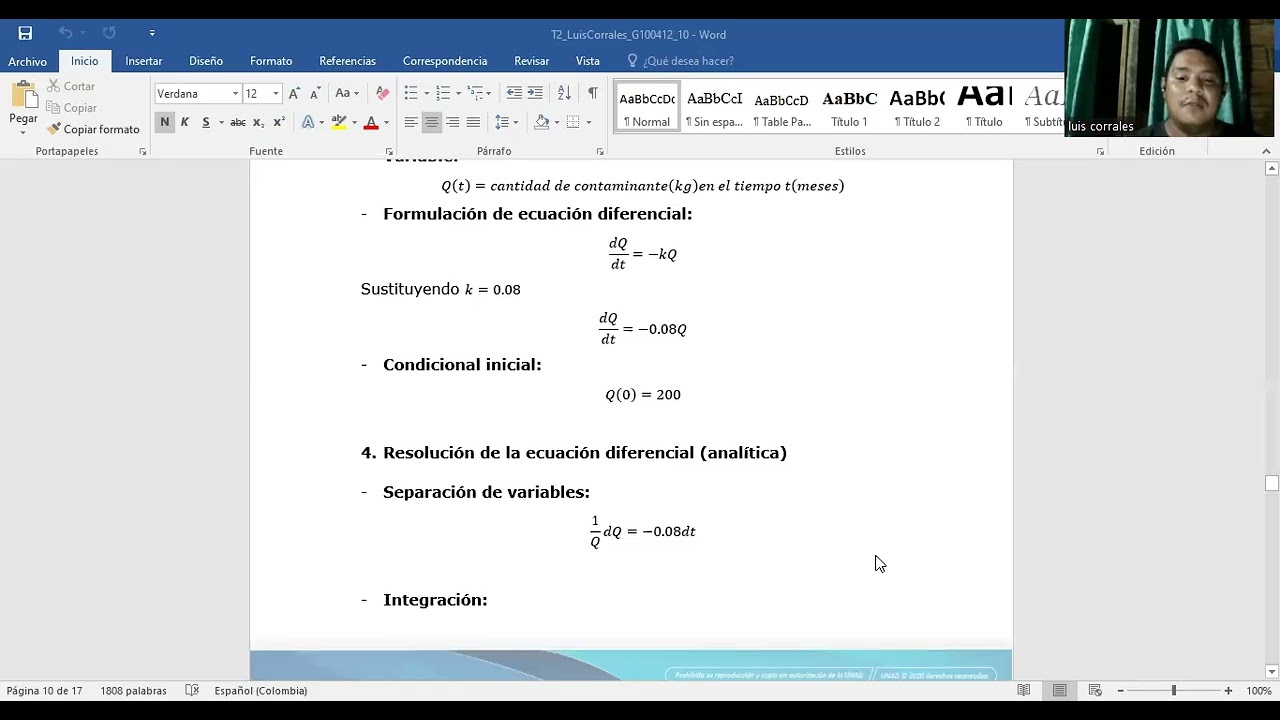Decrease paragraph indent
The image size is (1280, 720).
(x=514, y=93)
